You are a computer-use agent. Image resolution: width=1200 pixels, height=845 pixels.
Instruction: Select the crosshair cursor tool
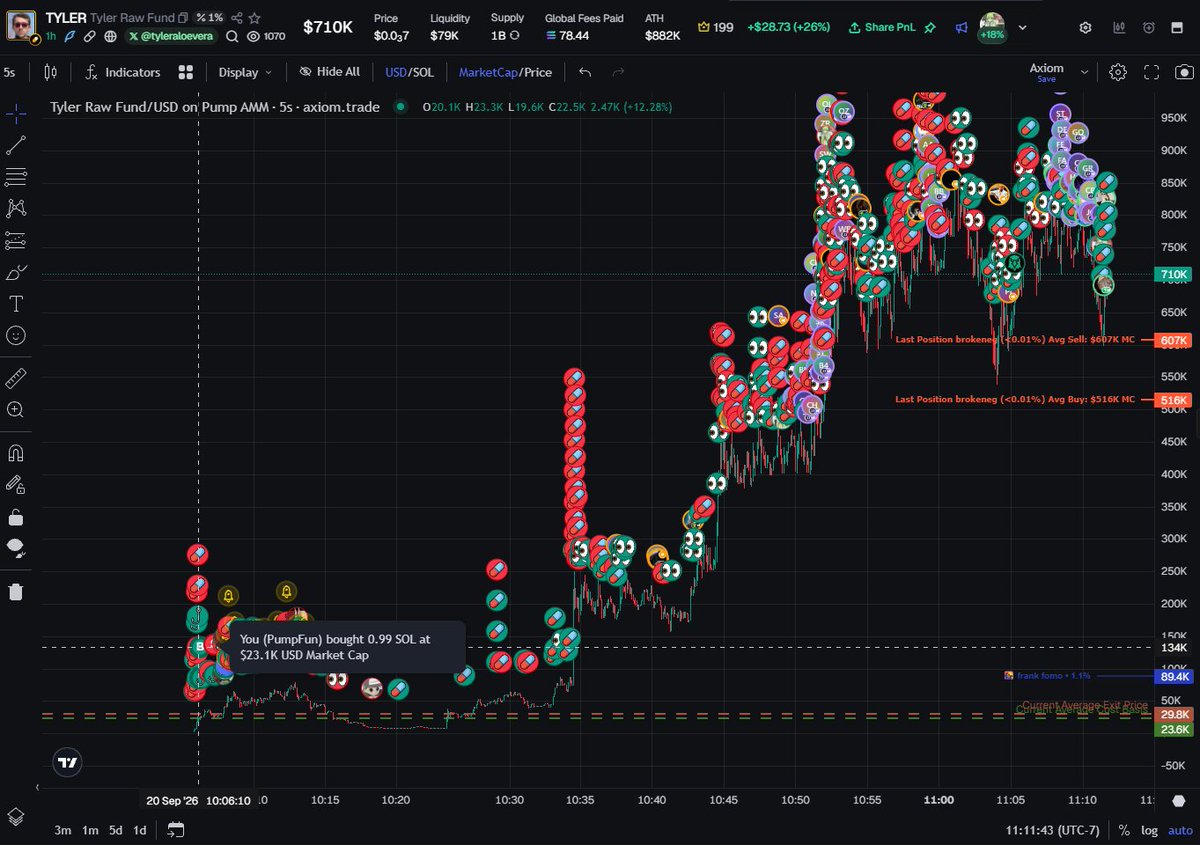[x=16, y=113]
